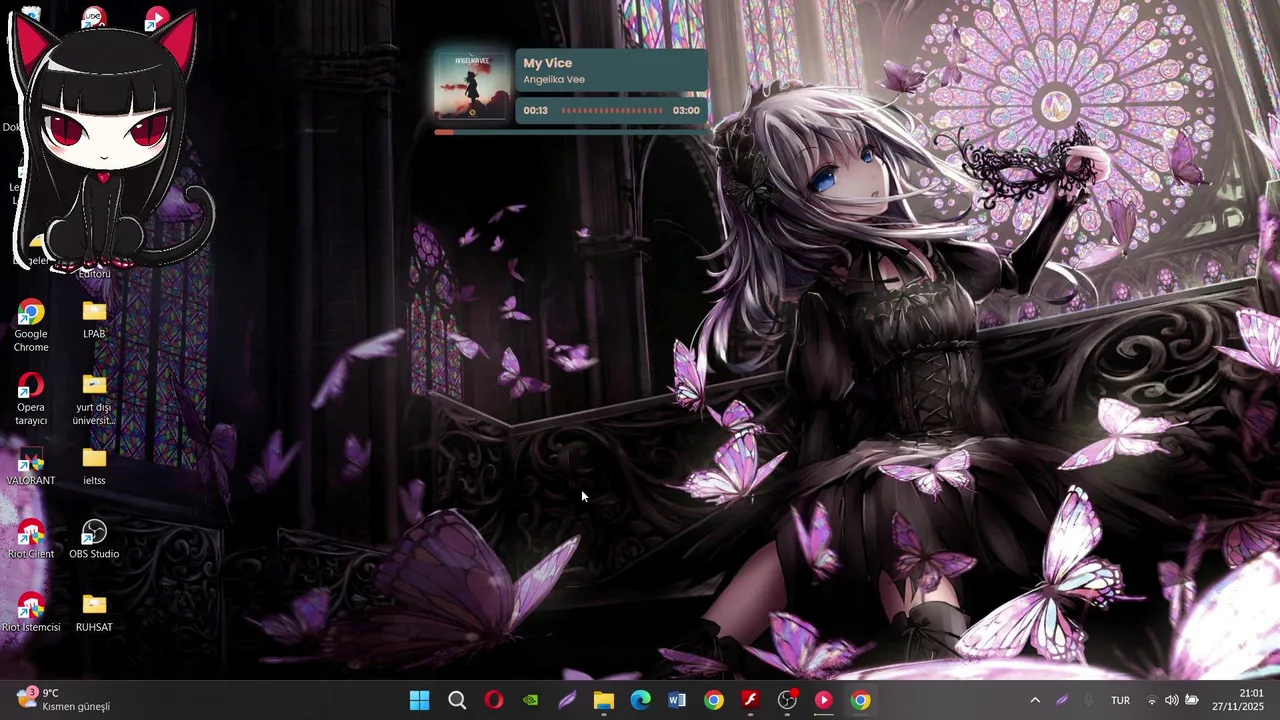Open the RUHSAT folder on desktop
This screenshot has height=720, width=1280.
94,612
